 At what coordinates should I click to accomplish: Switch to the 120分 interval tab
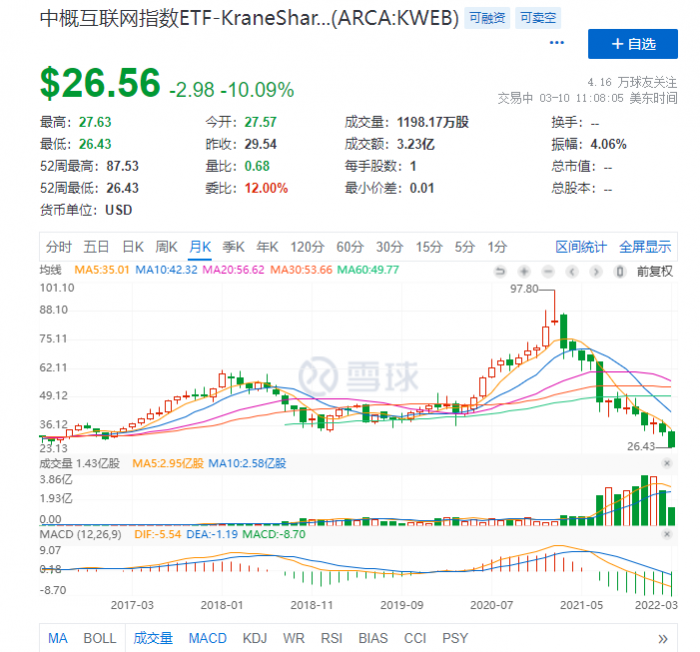(x=307, y=247)
